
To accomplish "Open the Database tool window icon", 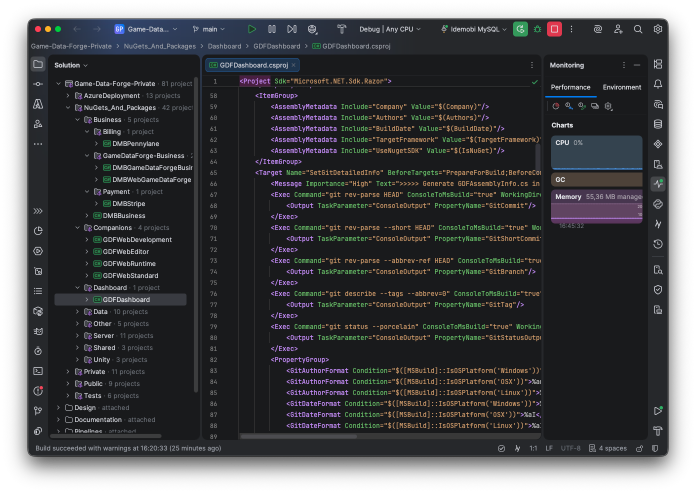I will coord(658,124).
